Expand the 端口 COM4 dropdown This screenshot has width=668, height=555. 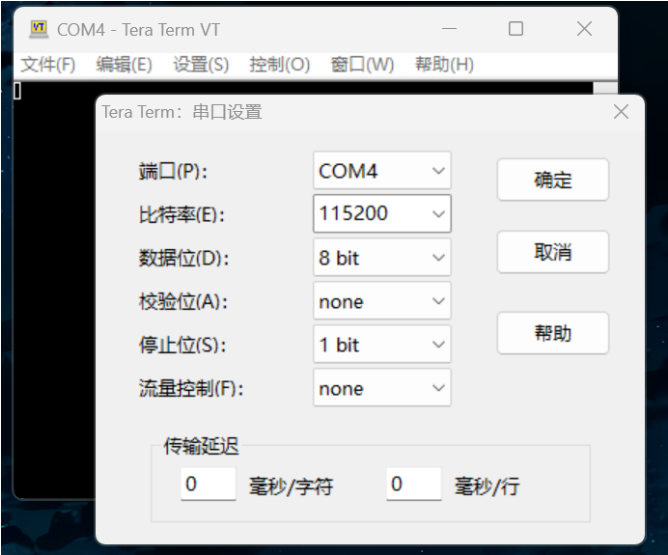coord(382,170)
